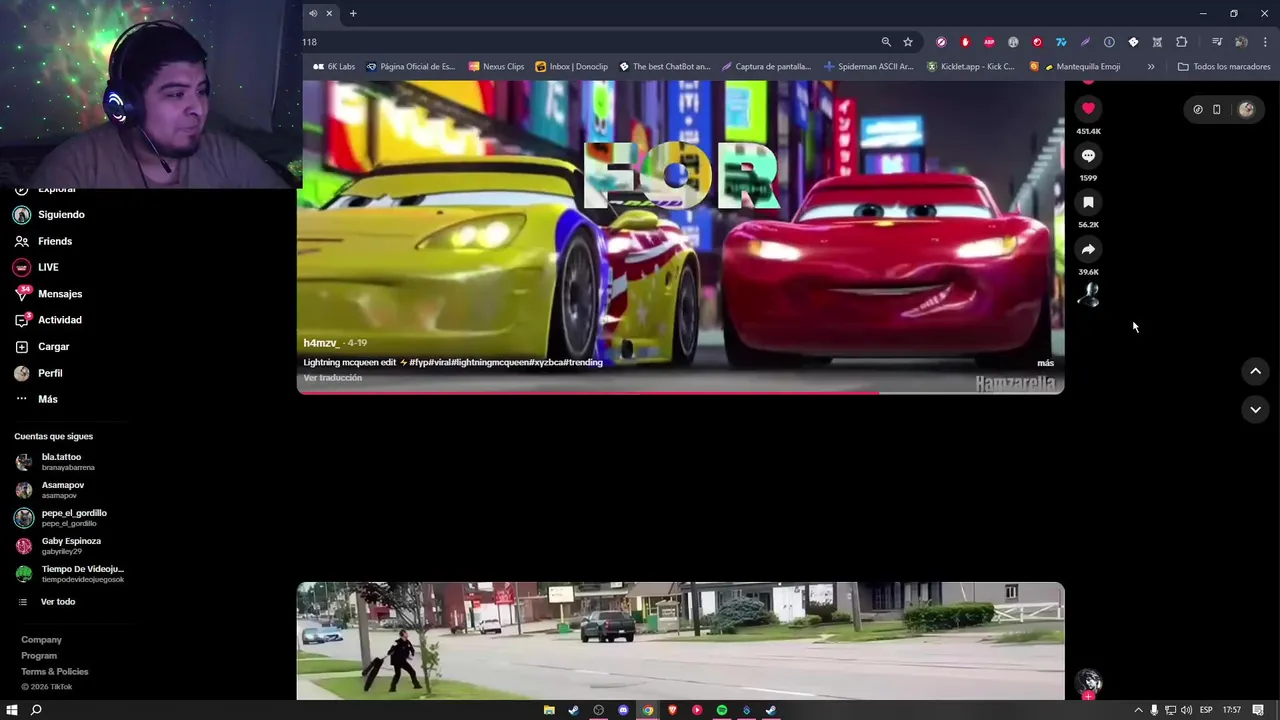Open the volume control in system tray
This screenshot has height=720, width=1280.
pyautogui.click(x=1186, y=710)
